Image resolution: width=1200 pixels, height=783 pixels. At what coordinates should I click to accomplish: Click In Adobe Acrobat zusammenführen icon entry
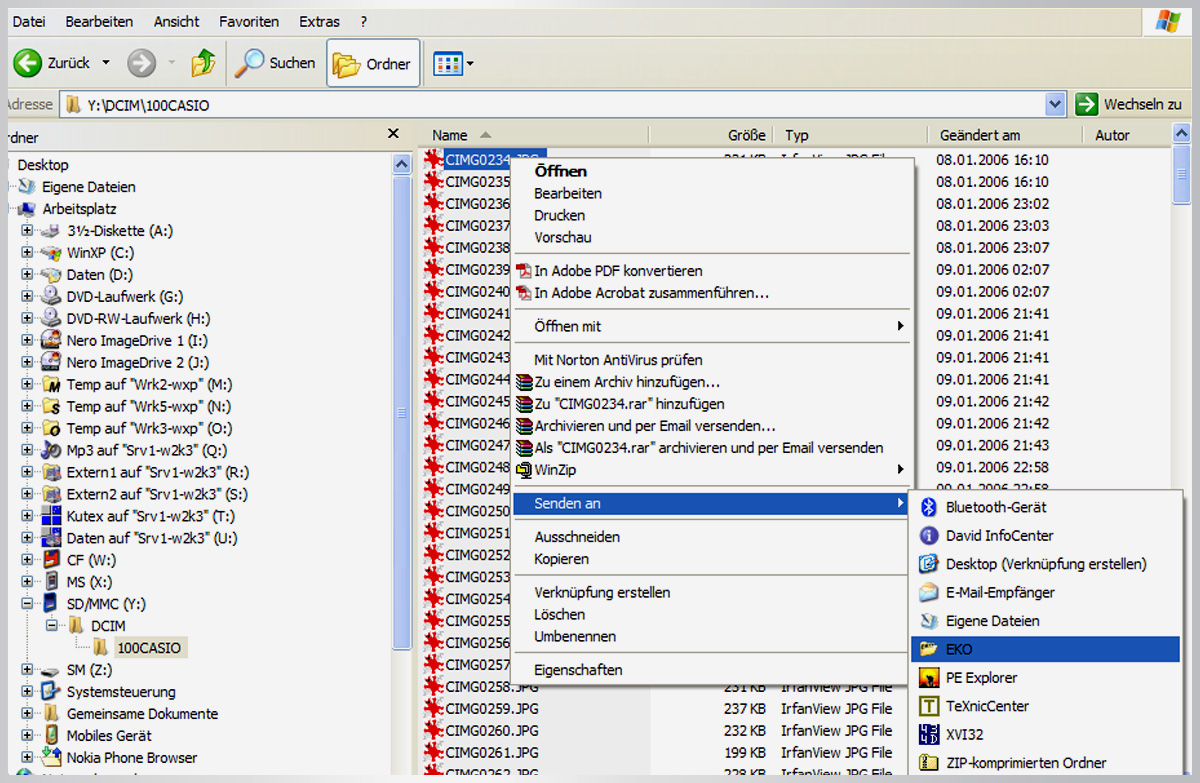(712, 293)
